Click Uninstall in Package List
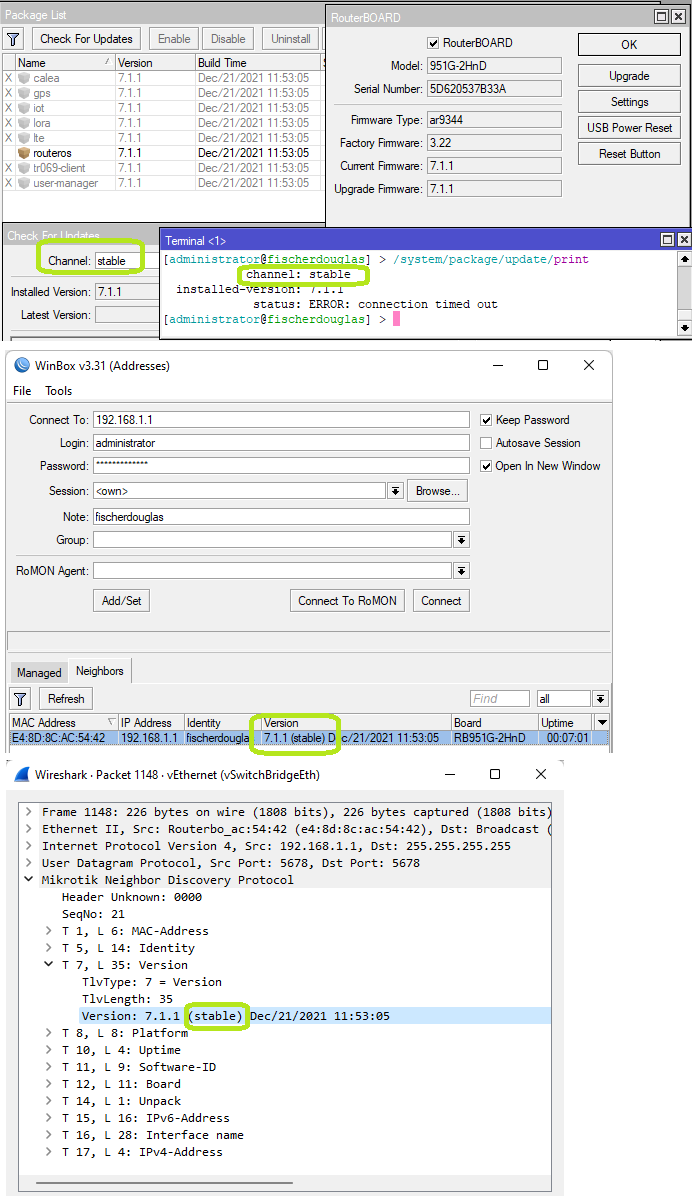The width and height of the screenshot is (692, 1202). pos(291,39)
